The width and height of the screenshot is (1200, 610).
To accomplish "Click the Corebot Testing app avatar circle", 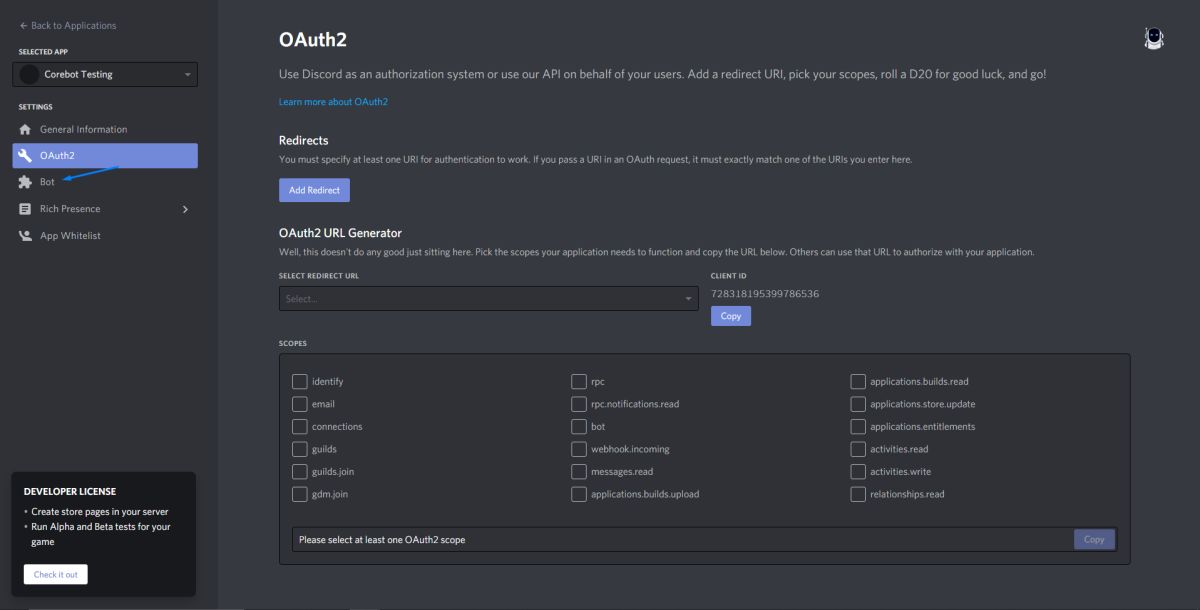I will coord(29,74).
